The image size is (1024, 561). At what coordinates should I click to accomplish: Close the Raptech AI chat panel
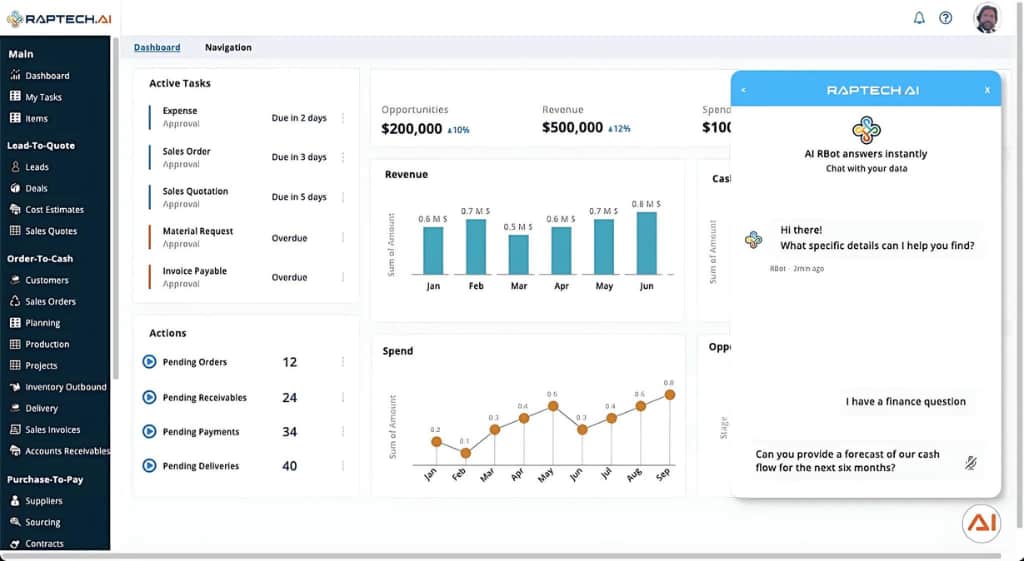987,90
